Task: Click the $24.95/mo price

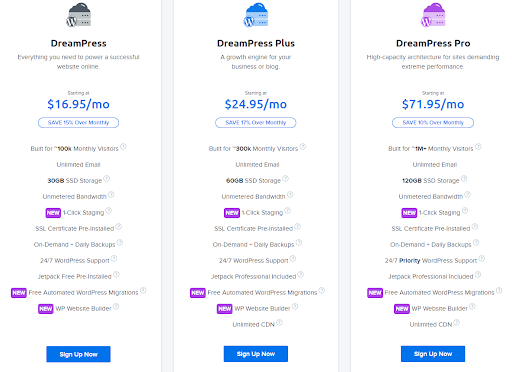Action: click(x=256, y=104)
